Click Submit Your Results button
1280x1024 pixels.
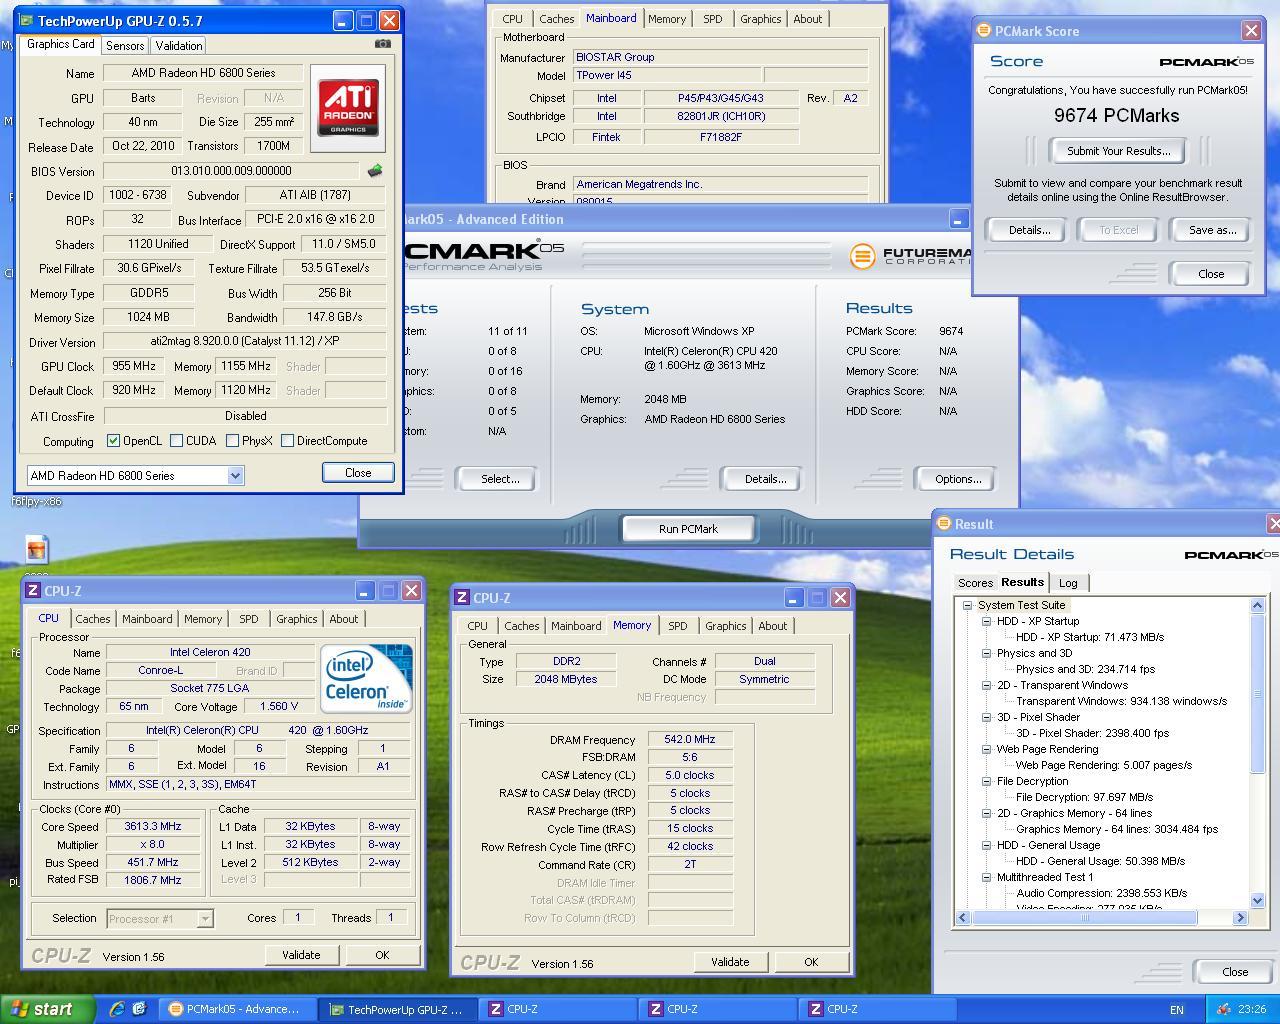[1118, 151]
